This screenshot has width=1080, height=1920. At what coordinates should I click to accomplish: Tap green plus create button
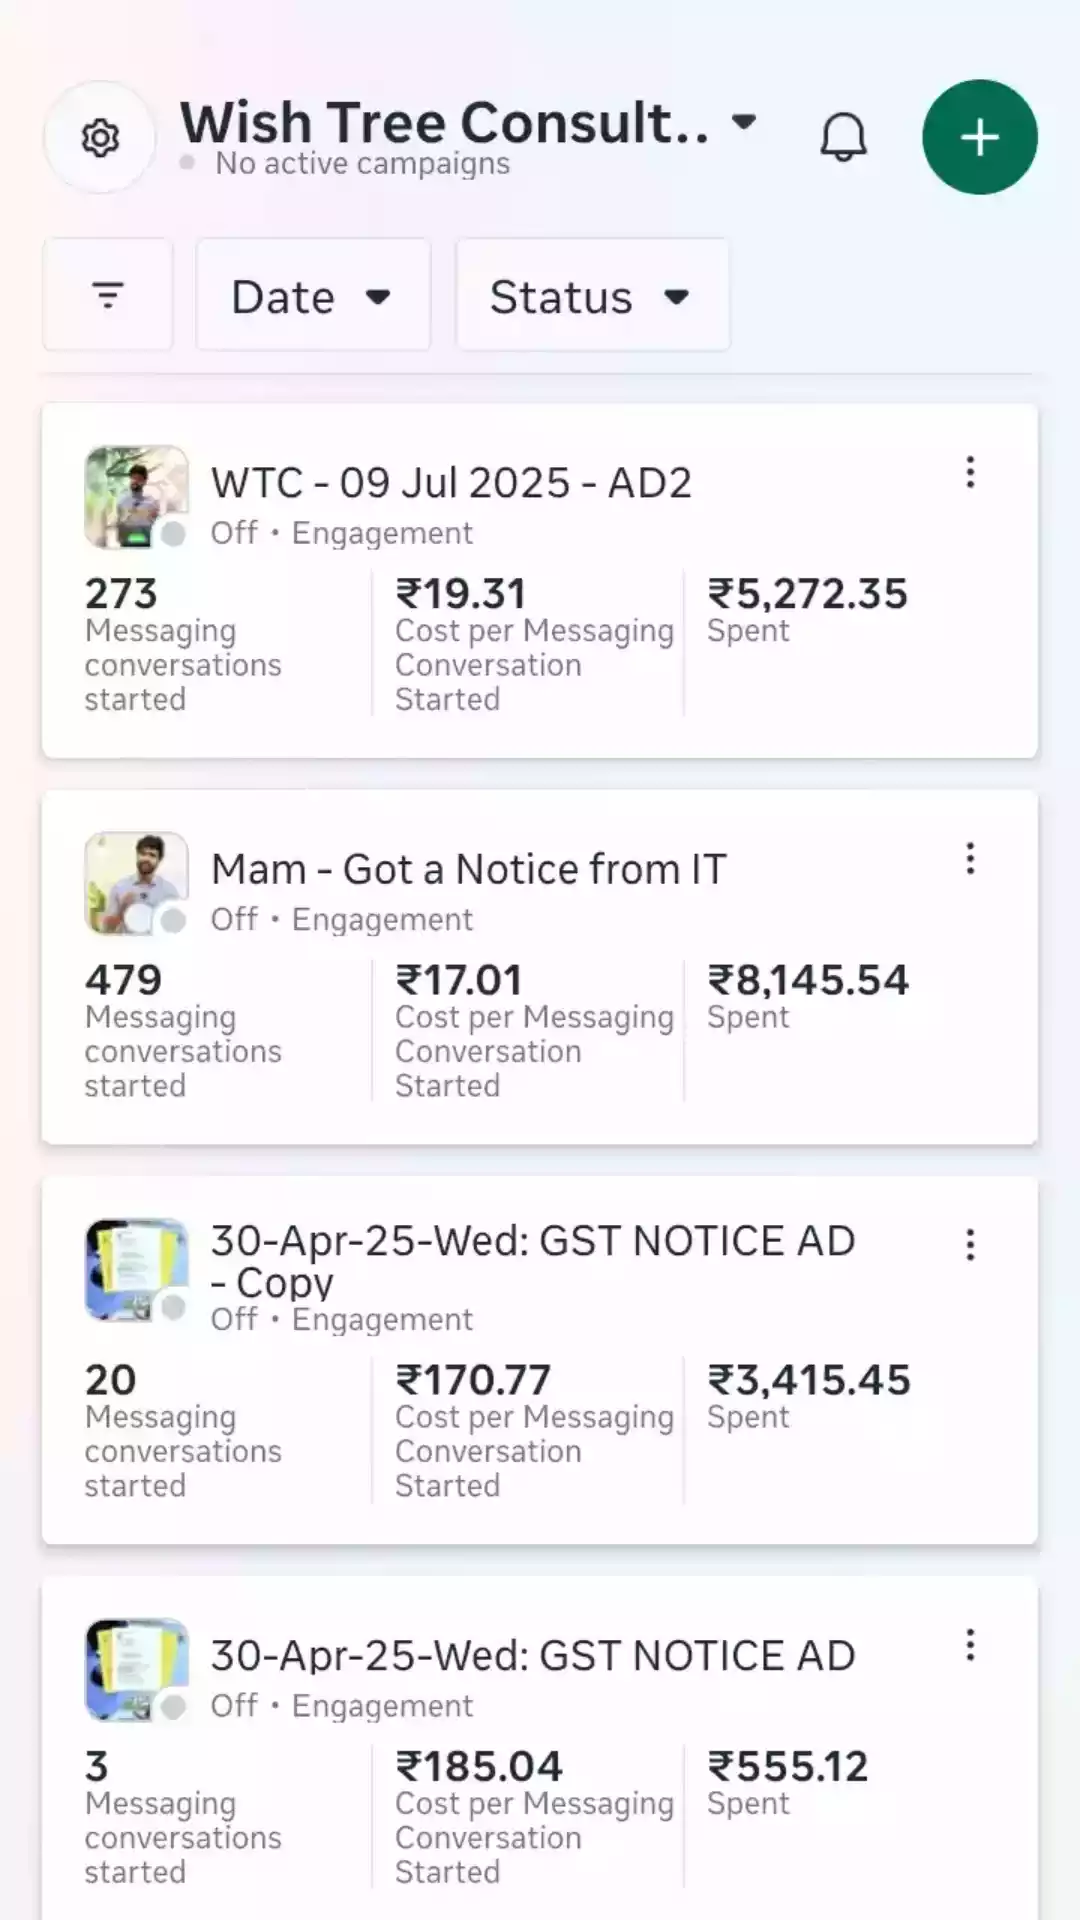point(979,137)
